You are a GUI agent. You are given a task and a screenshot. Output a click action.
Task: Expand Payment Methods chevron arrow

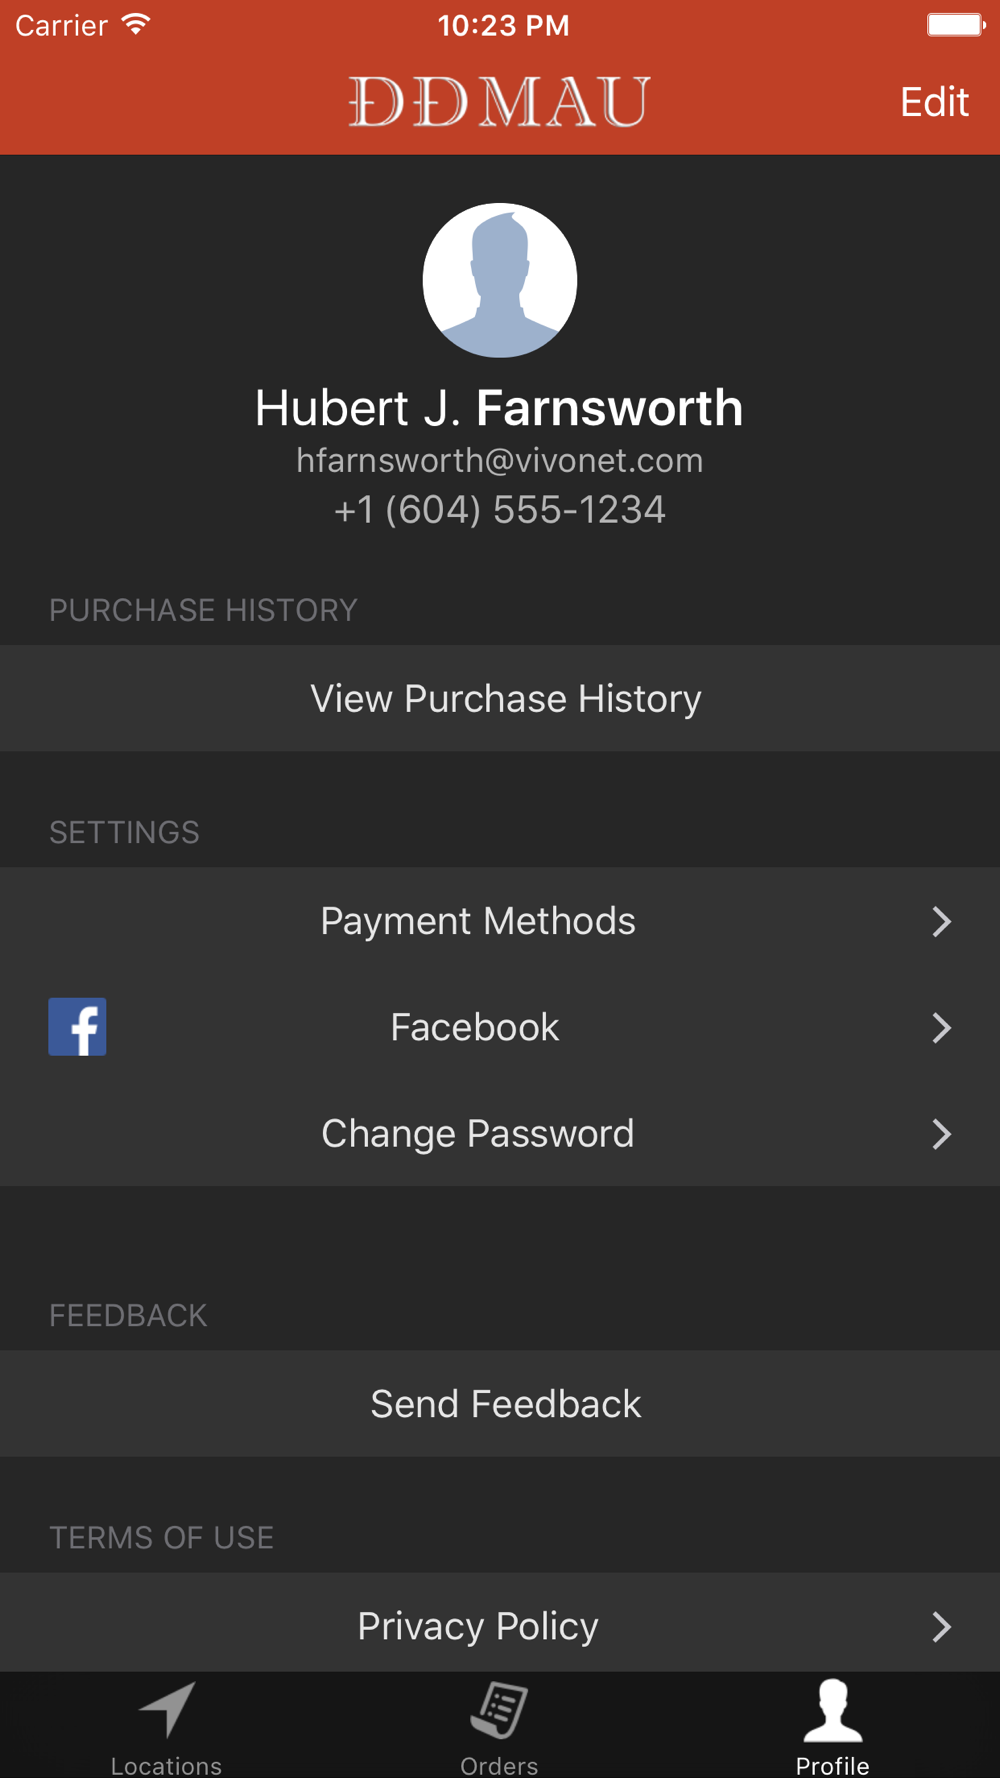(941, 922)
